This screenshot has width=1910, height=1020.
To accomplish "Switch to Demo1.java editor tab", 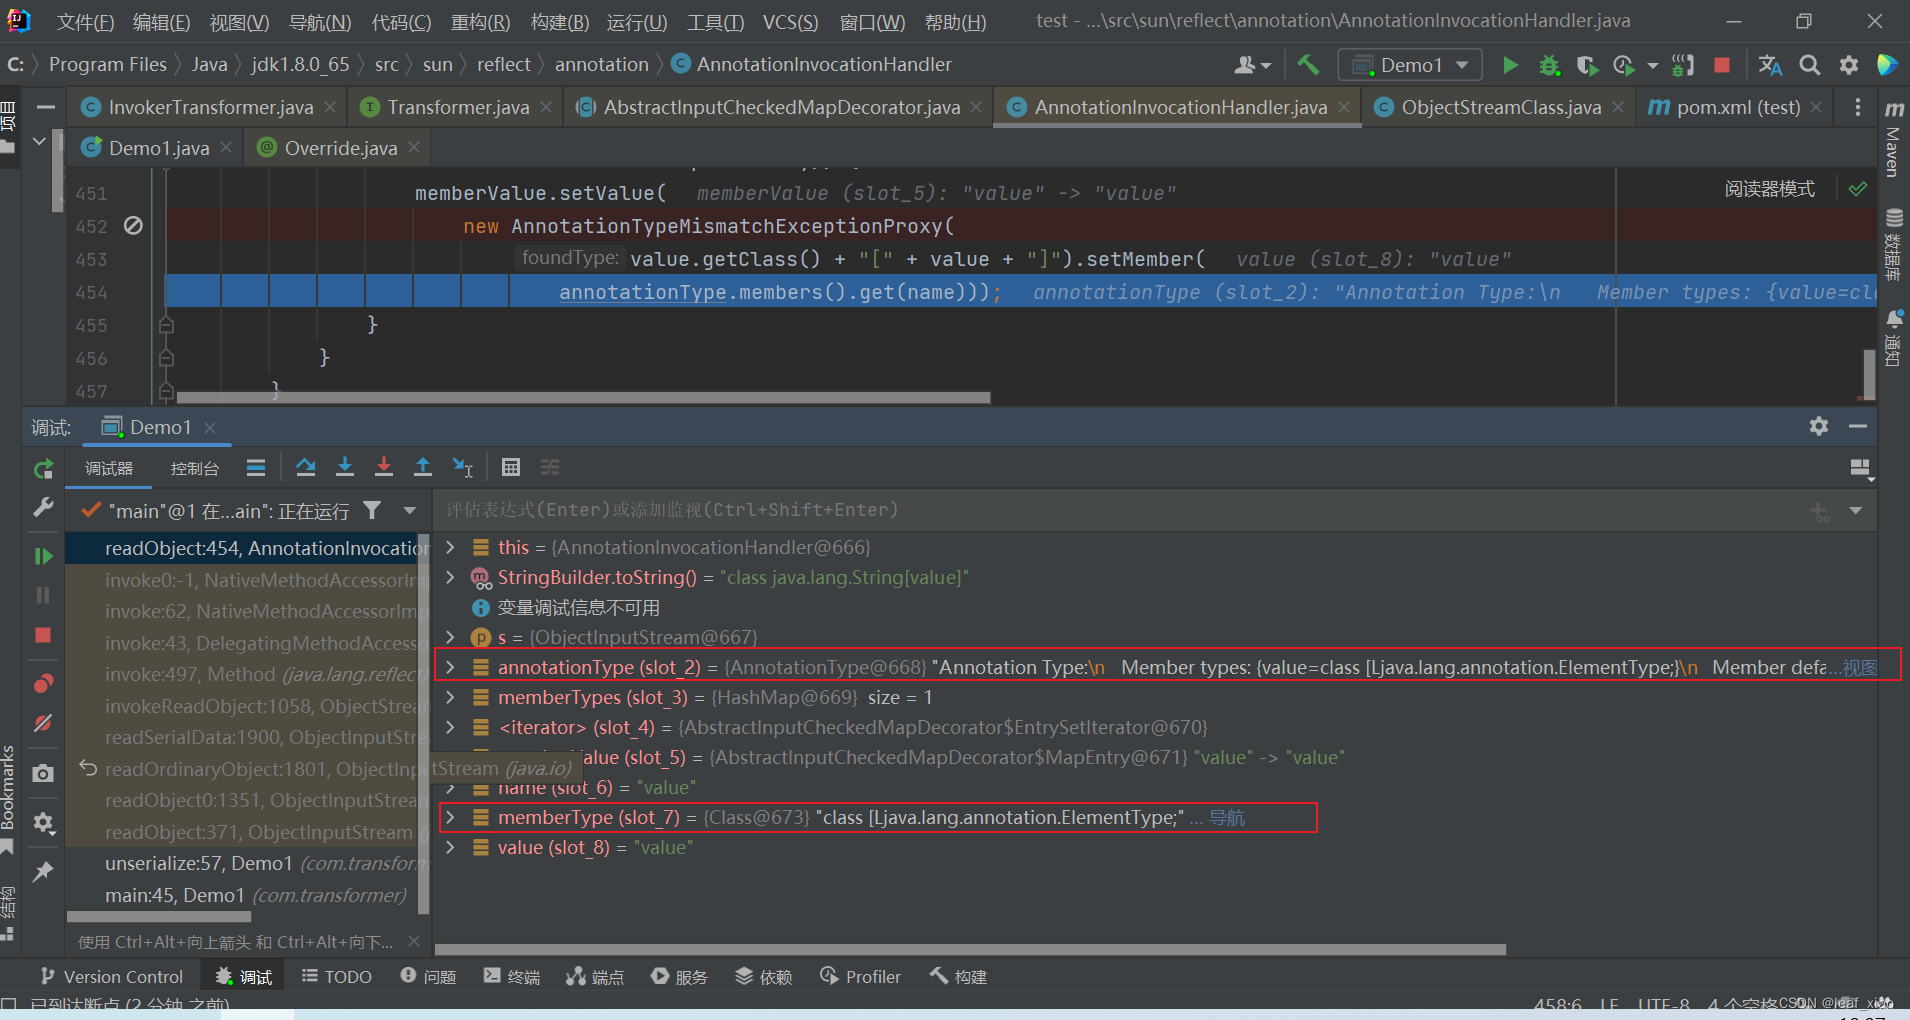I will click(x=159, y=148).
